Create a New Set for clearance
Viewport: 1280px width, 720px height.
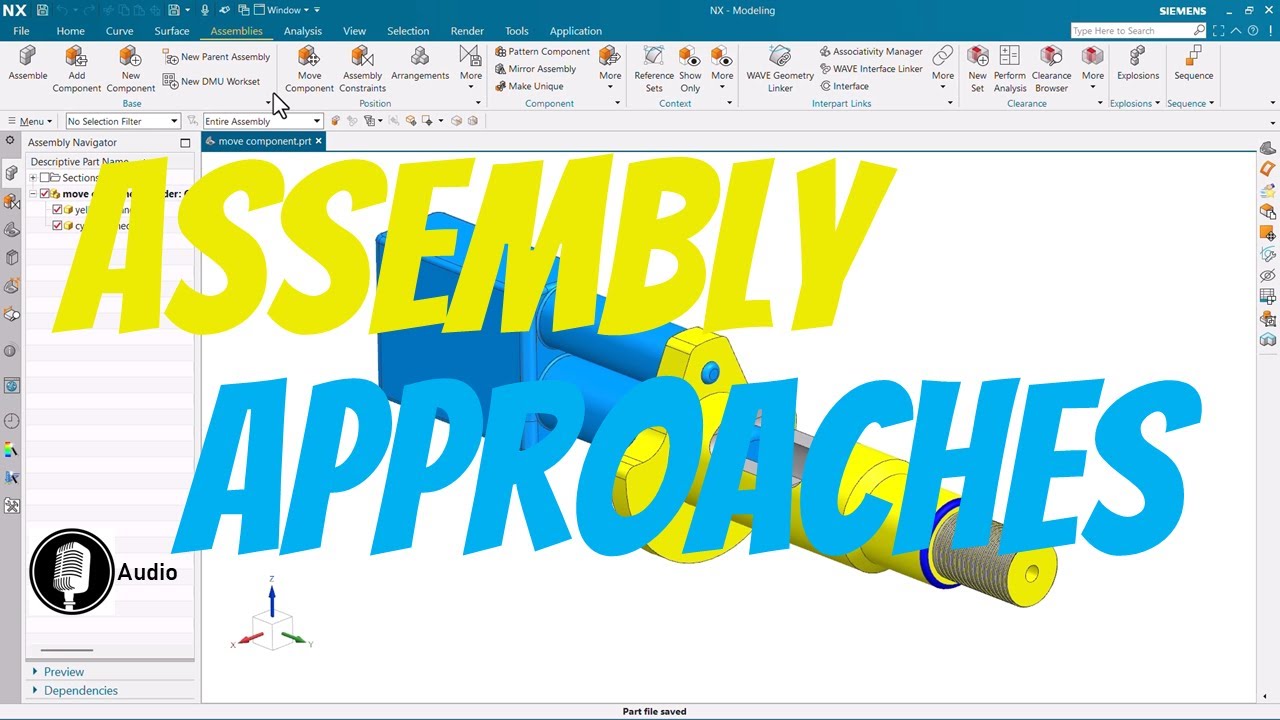point(977,69)
